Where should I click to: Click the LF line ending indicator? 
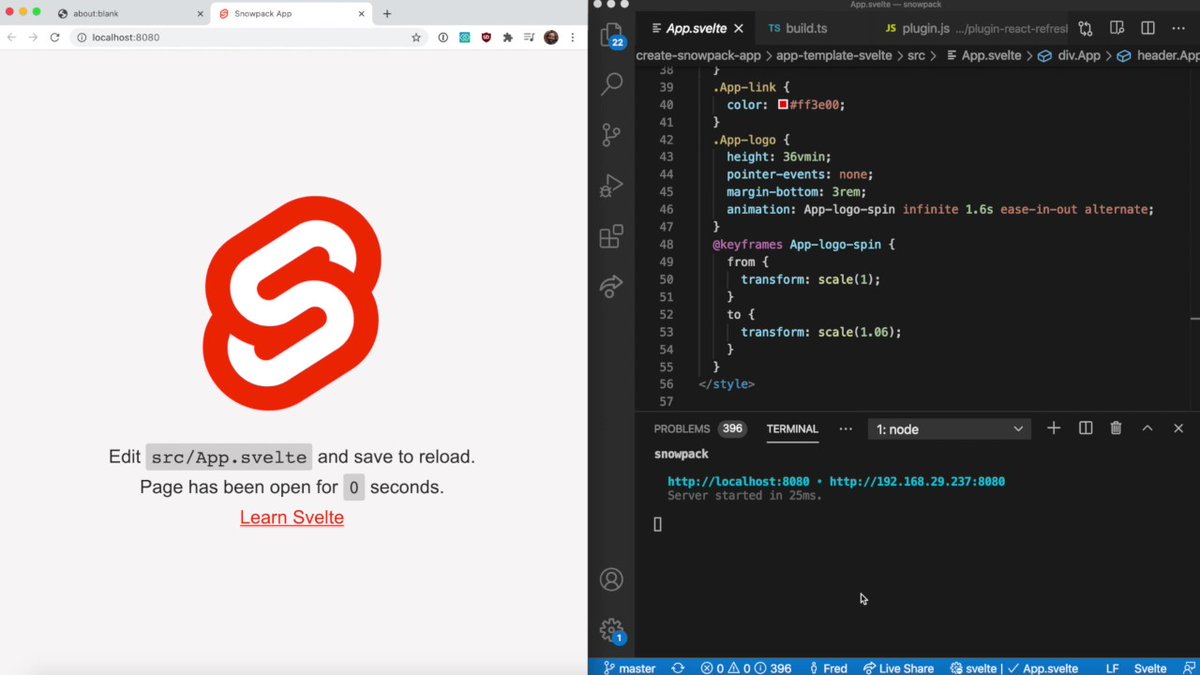(x=1112, y=668)
